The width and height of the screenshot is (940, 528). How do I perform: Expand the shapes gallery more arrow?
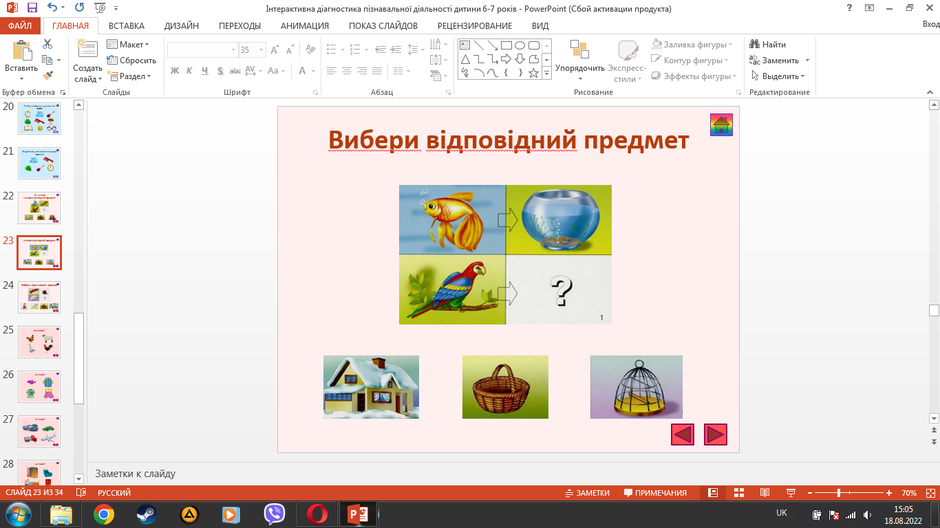coord(546,73)
